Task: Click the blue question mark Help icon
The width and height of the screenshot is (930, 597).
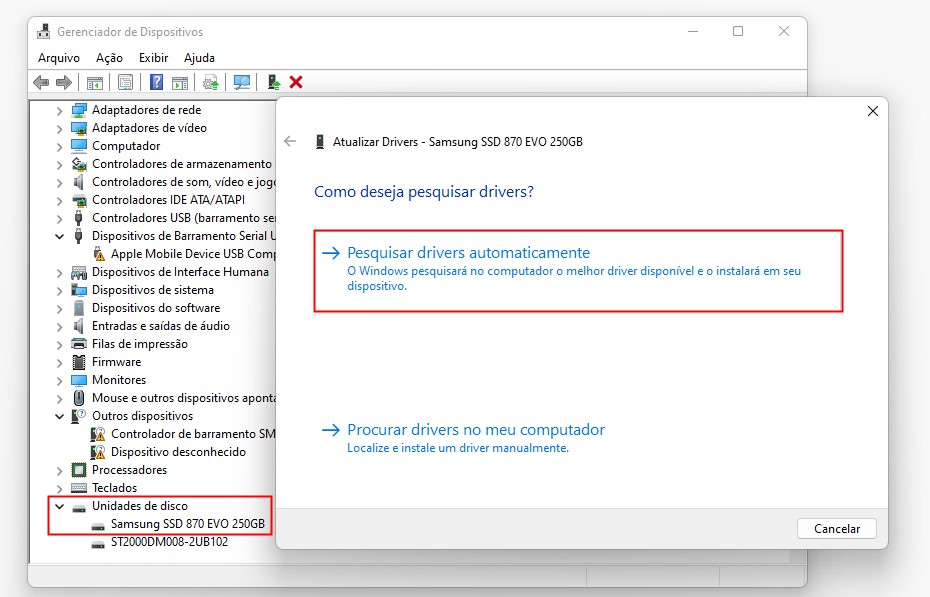Action: coord(156,82)
